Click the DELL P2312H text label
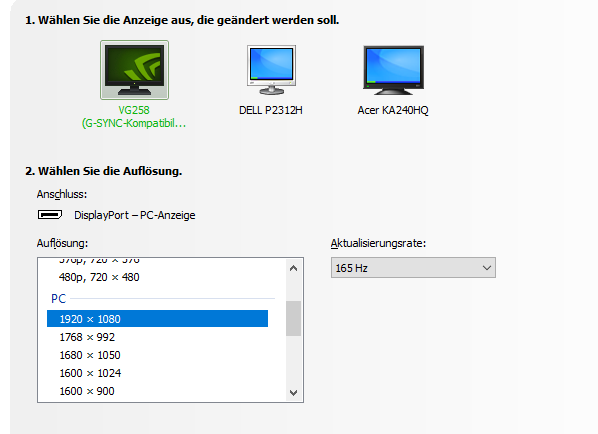 (x=271, y=110)
